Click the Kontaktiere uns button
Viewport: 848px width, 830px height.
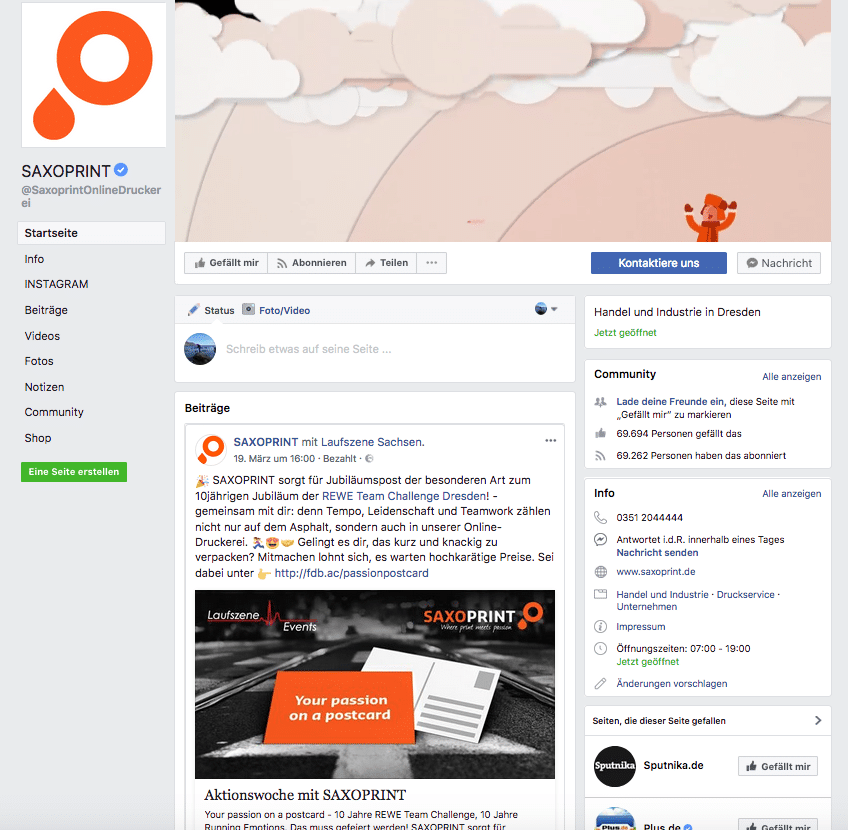coord(659,263)
